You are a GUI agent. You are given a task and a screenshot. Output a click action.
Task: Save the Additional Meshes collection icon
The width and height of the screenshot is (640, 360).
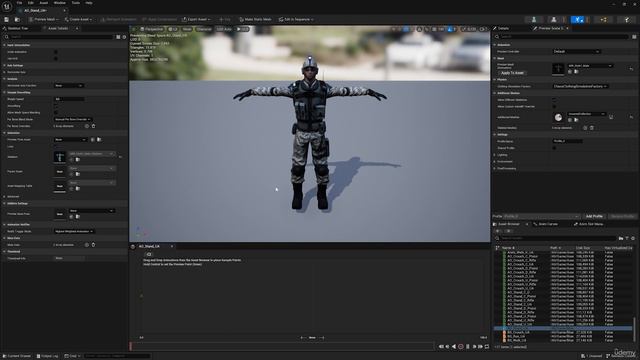coord(611,117)
